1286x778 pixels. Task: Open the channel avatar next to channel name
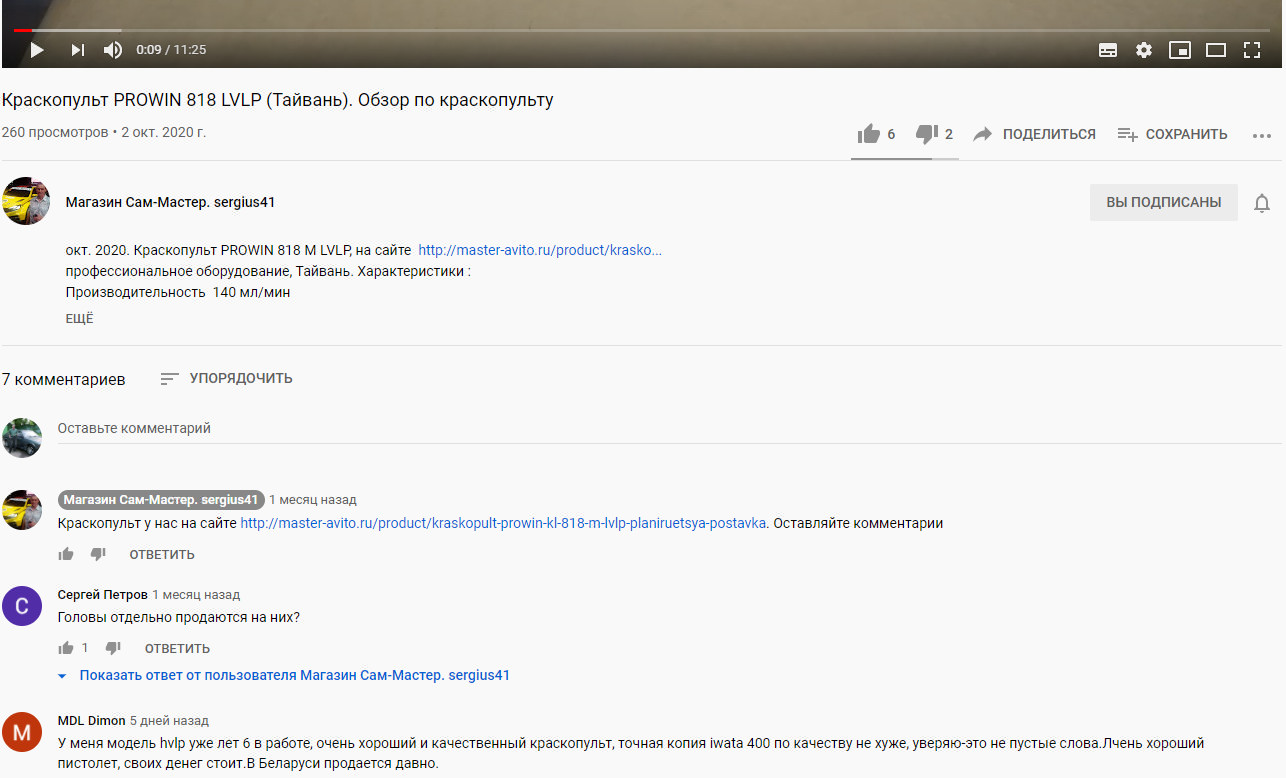(26, 202)
